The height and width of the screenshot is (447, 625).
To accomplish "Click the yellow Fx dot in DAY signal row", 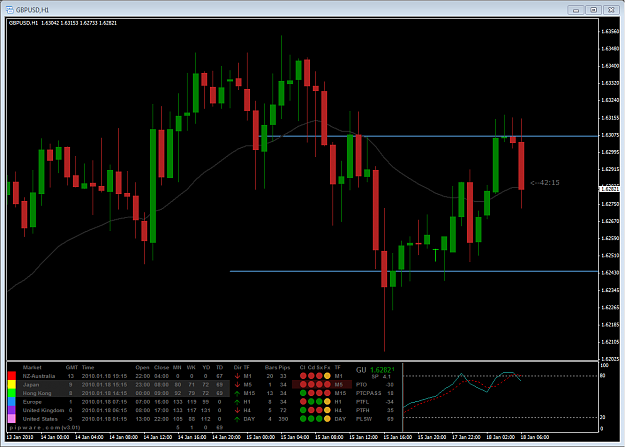I will coord(327,419).
